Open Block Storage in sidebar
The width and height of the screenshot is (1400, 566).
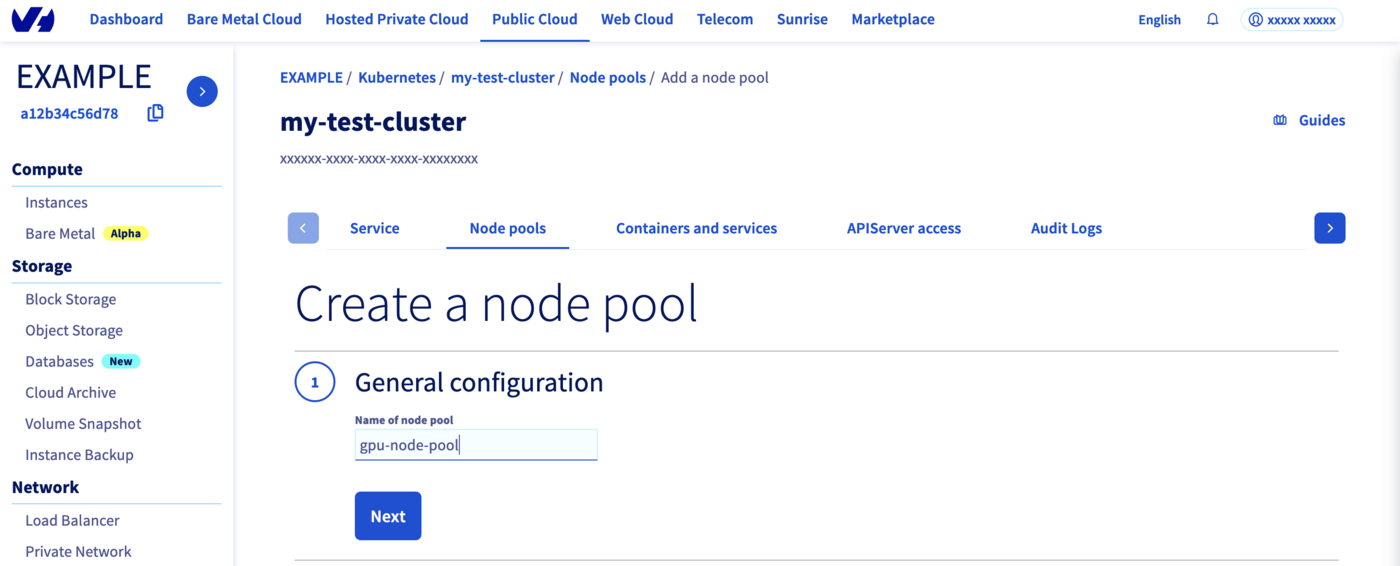71,299
